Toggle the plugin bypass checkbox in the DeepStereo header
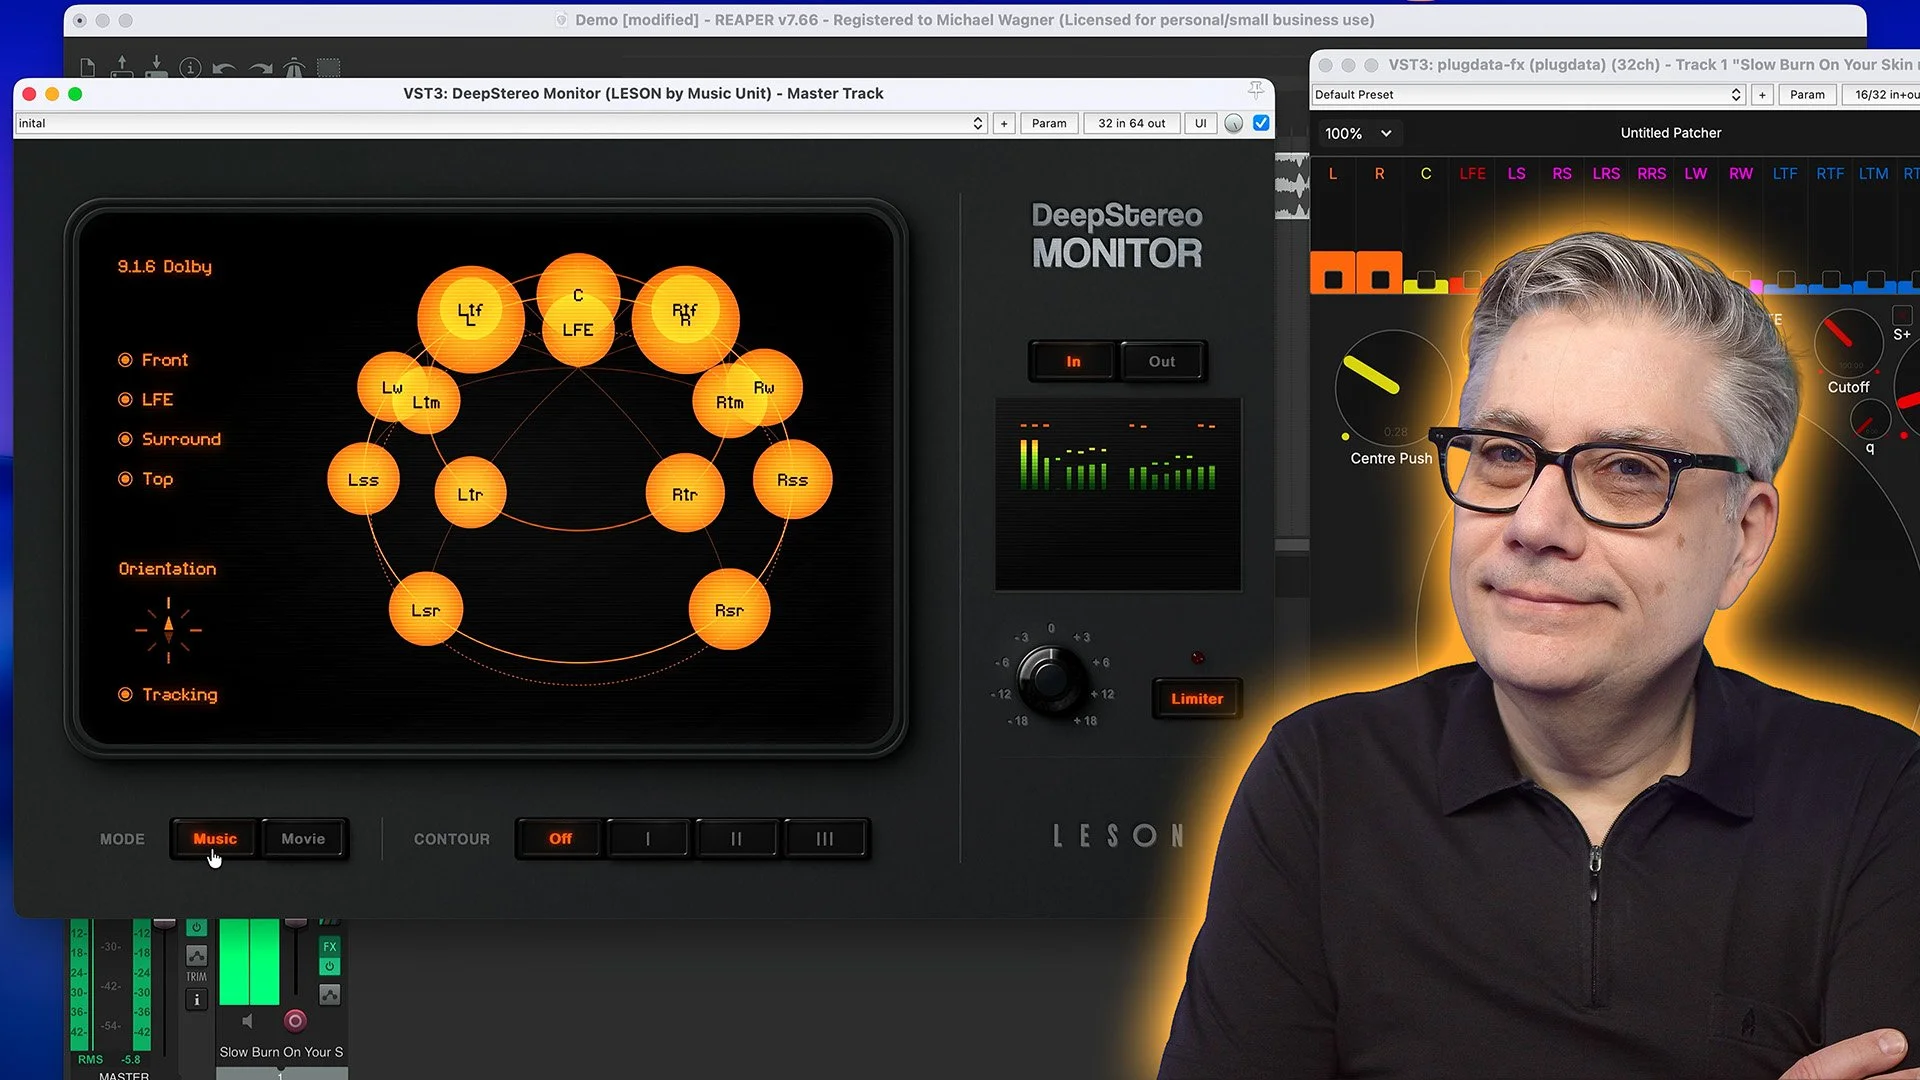Viewport: 1920px width, 1080px height. (x=1260, y=123)
